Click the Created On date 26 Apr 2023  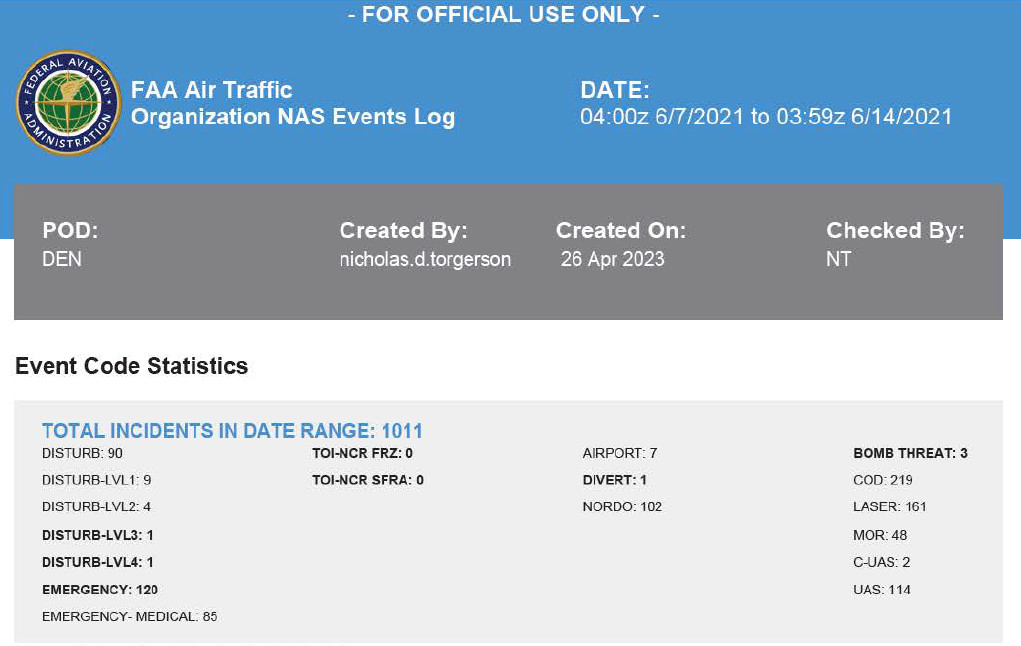click(x=612, y=260)
